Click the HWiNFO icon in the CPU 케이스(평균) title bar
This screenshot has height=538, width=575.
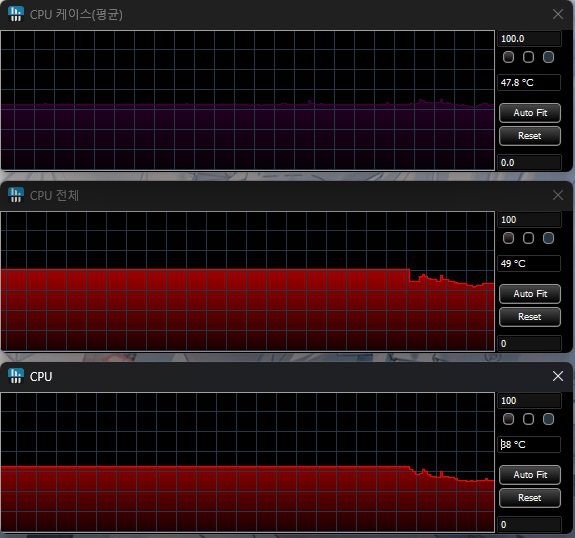tap(16, 14)
